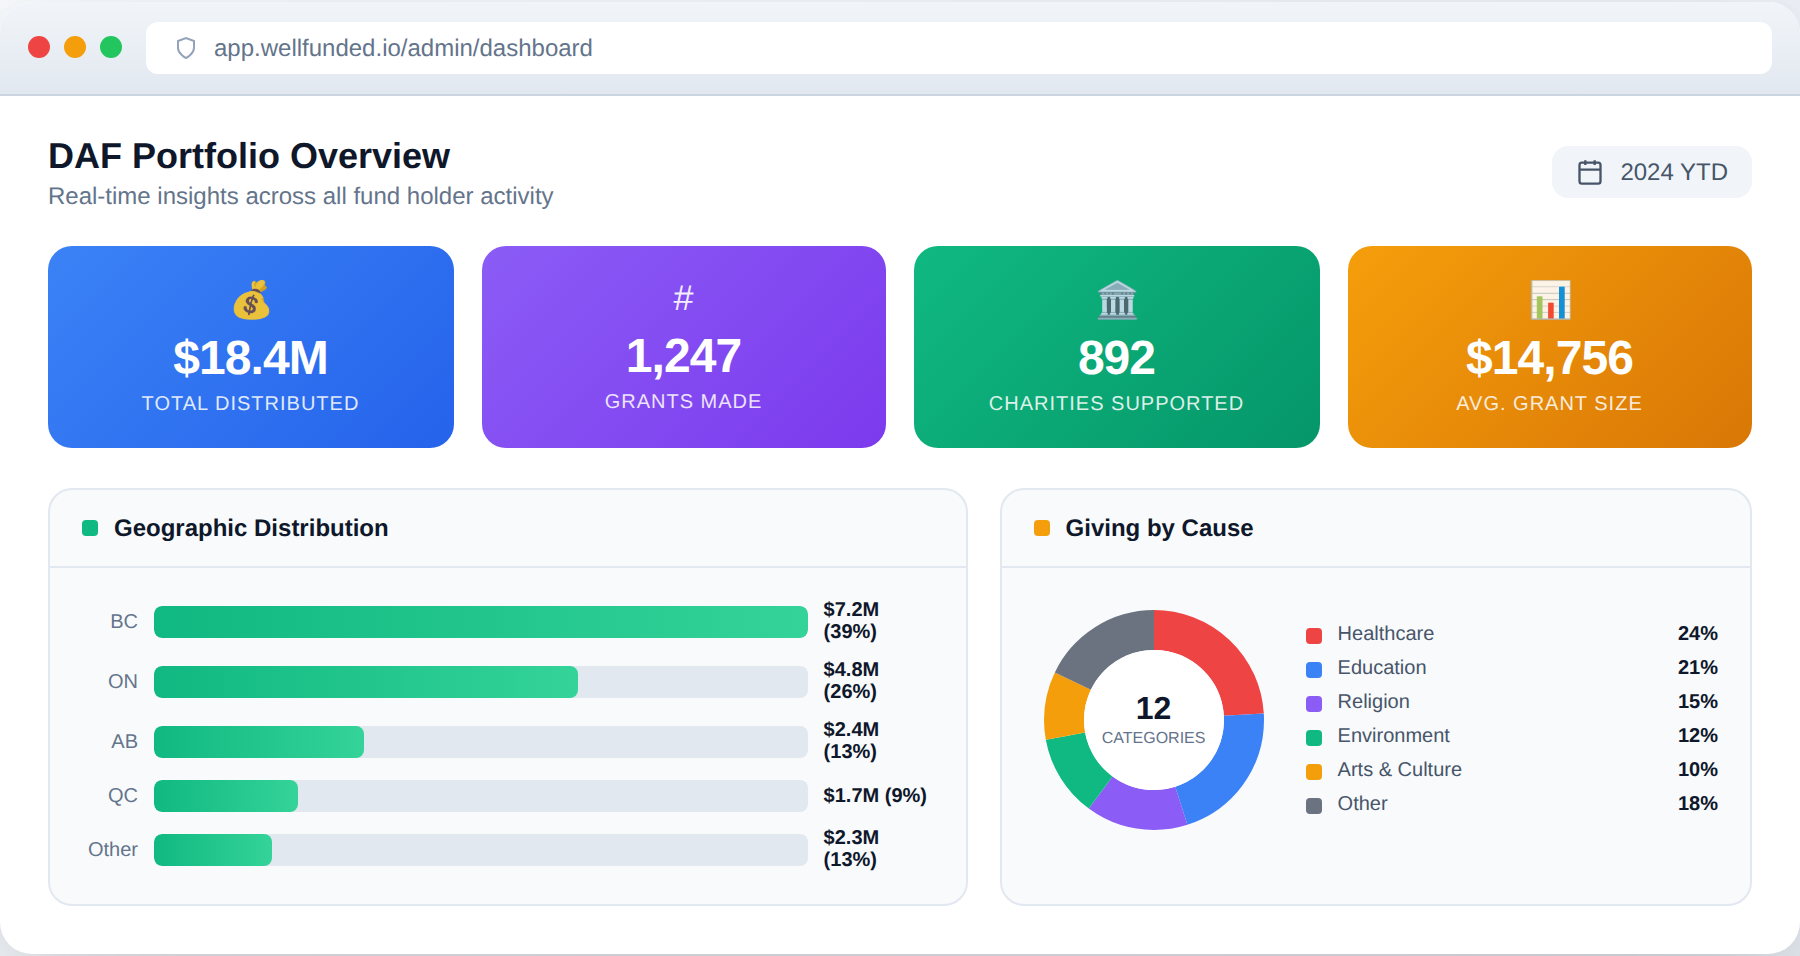Click the hash icon above Grants Made
The height and width of the screenshot is (956, 1800).
(x=683, y=298)
